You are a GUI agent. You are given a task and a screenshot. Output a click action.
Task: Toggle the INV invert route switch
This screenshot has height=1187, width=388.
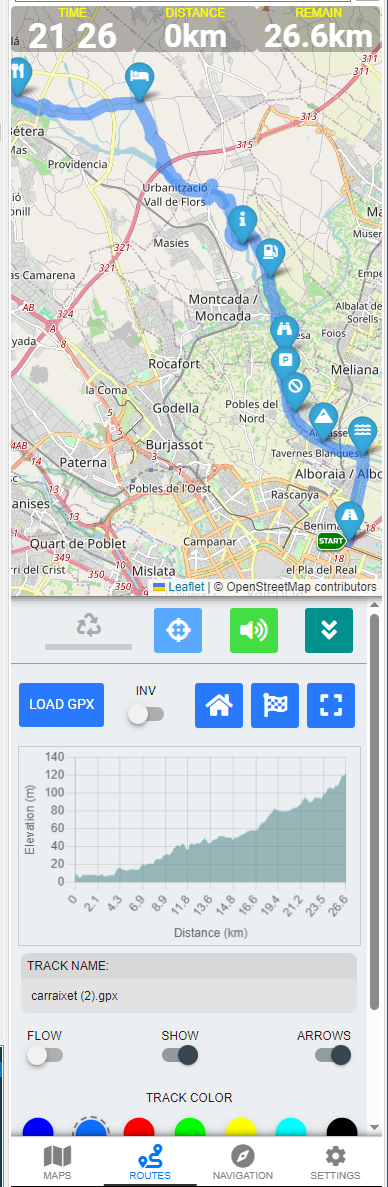[146, 714]
